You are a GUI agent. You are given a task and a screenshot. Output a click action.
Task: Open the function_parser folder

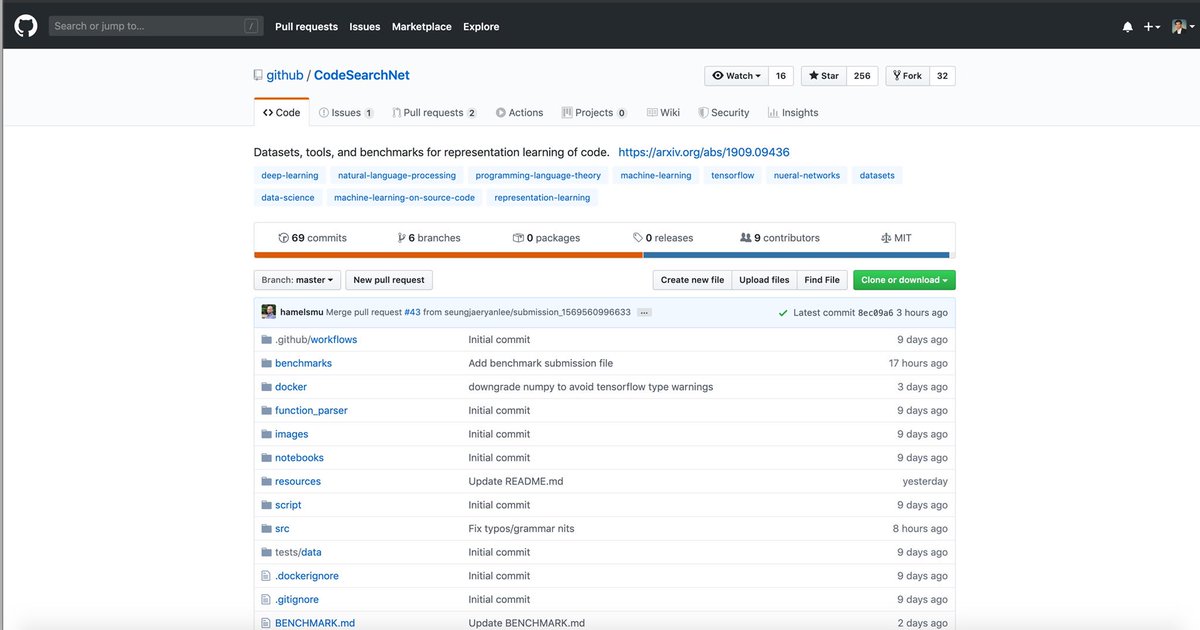click(311, 411)
